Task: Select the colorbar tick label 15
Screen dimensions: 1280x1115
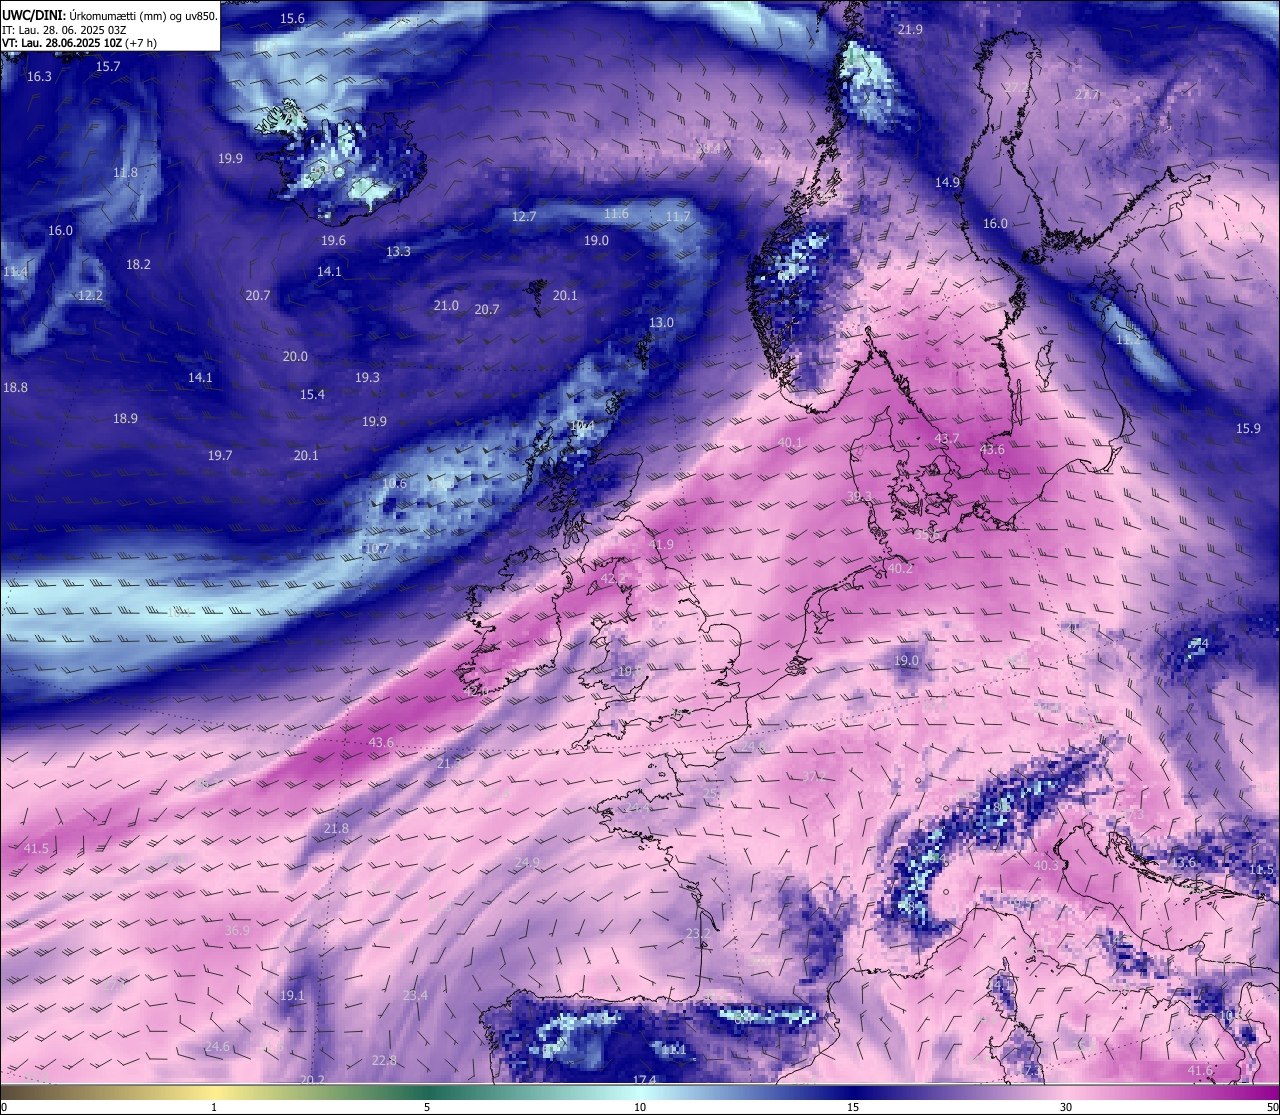Action: [x=853, y=1107]
